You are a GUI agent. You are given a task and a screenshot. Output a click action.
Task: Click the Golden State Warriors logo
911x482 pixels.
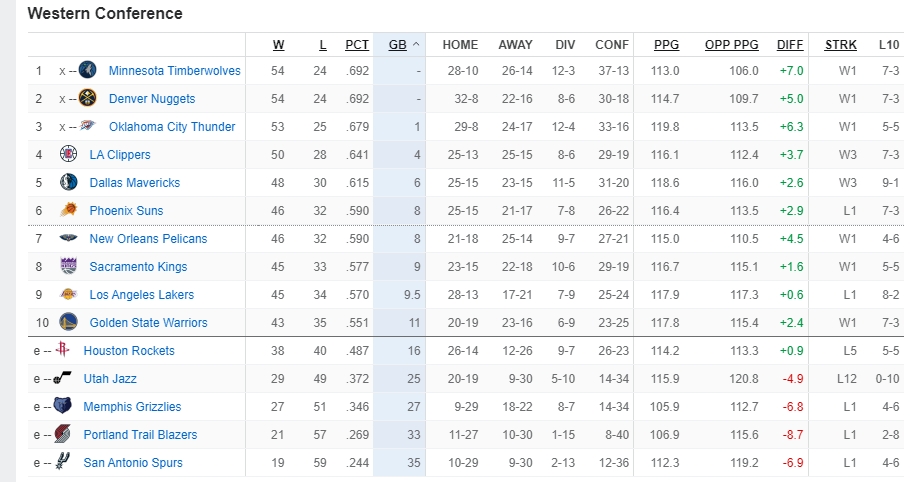tap(68, 323)
